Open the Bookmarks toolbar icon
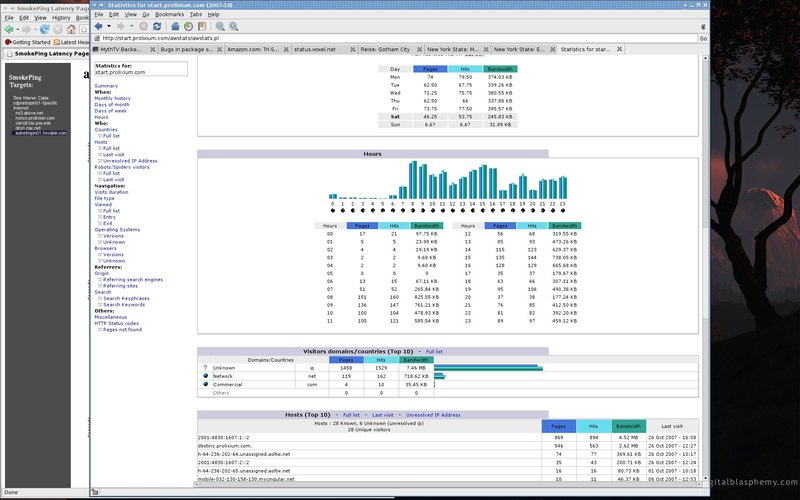 tap(202, 26)
